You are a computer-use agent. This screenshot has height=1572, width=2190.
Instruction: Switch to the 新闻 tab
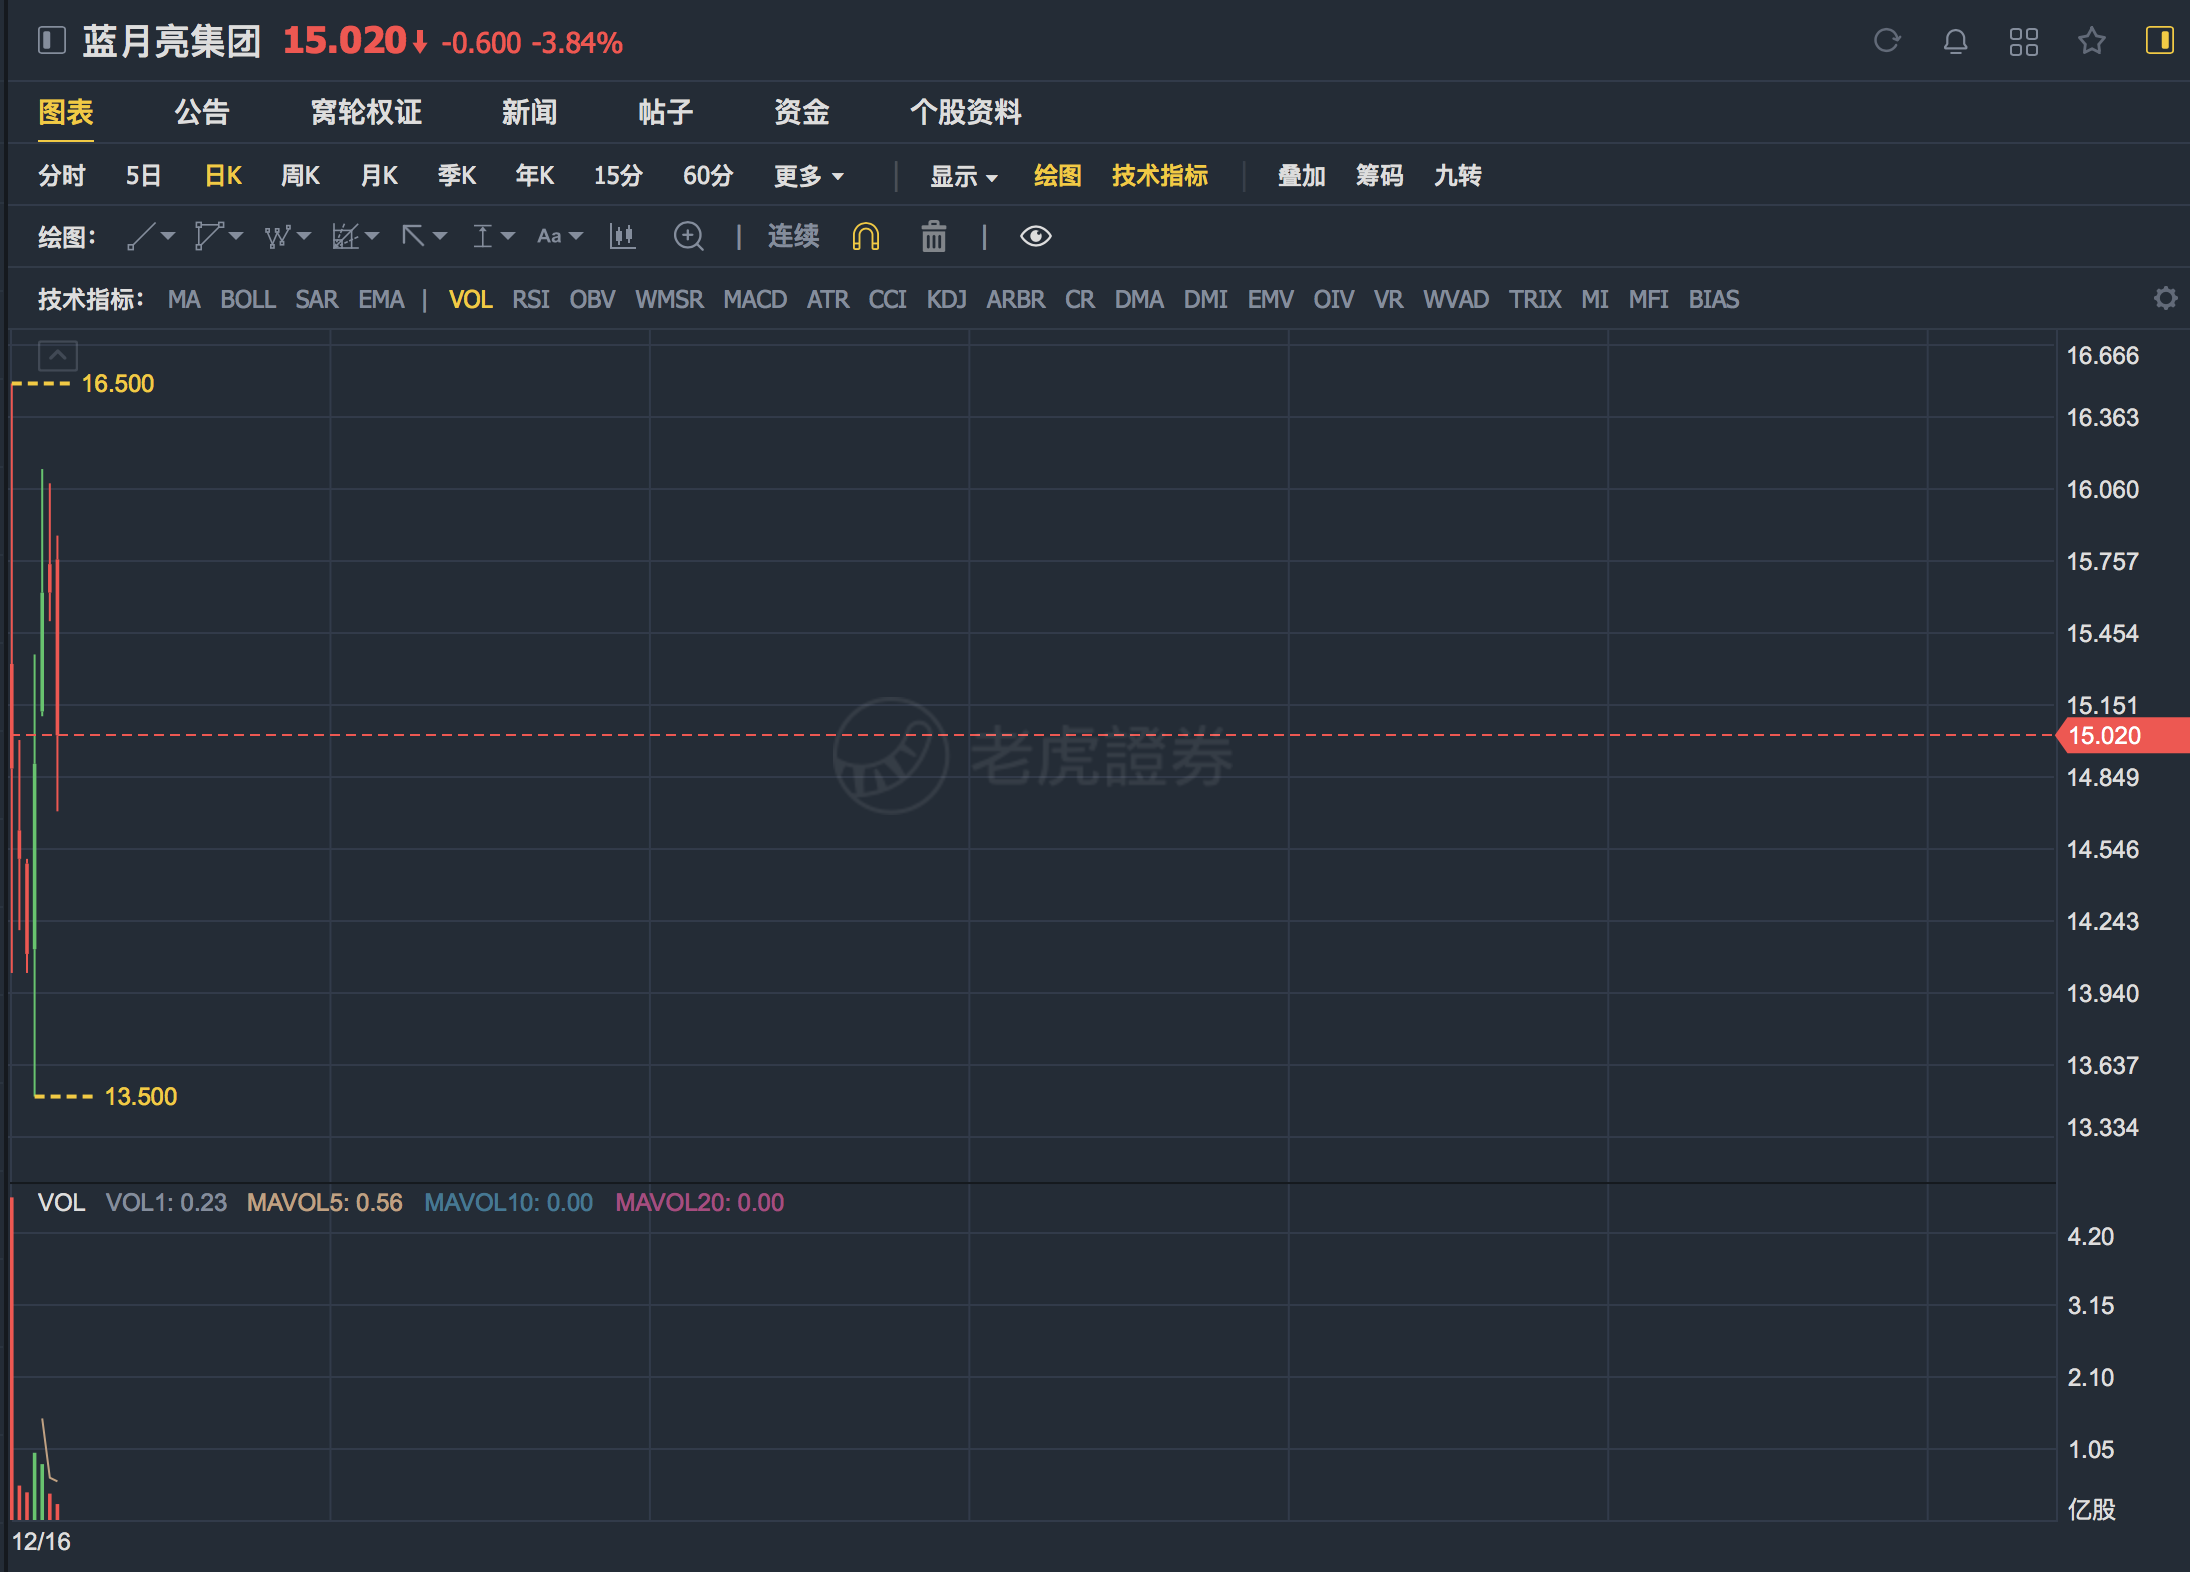click(529, 112)
